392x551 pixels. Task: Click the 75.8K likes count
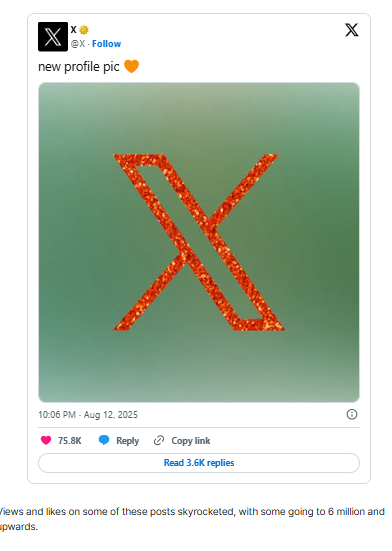pos(70,441)
